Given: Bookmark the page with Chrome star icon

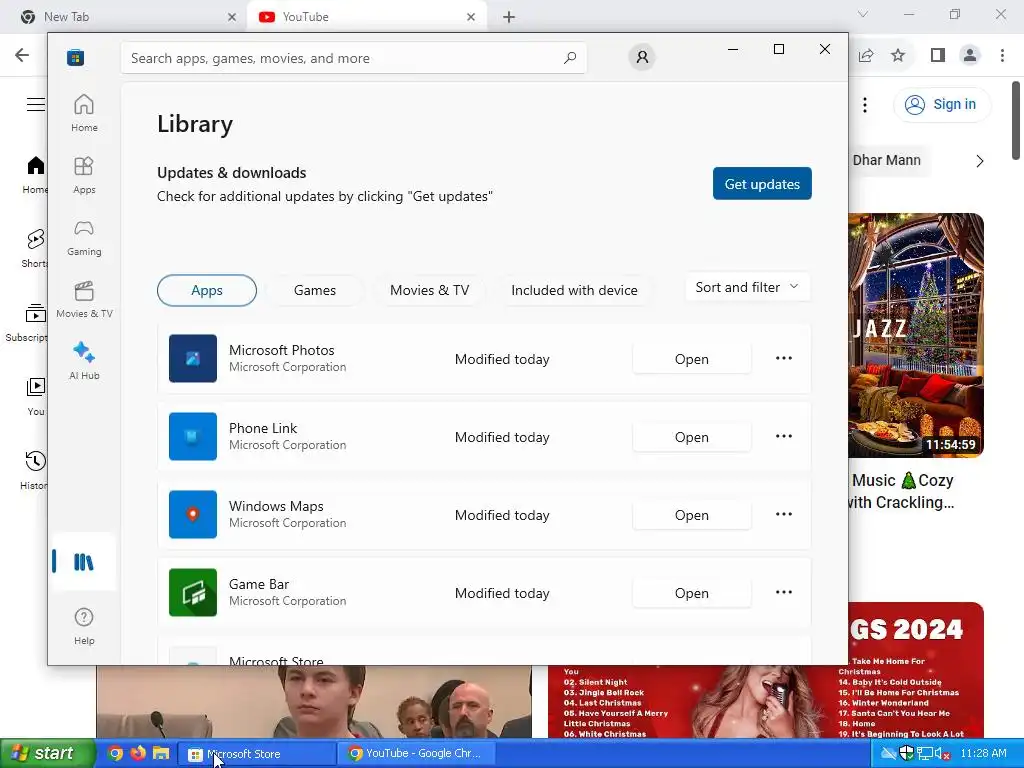Looking at the screenshot, I should coord(899,56).
